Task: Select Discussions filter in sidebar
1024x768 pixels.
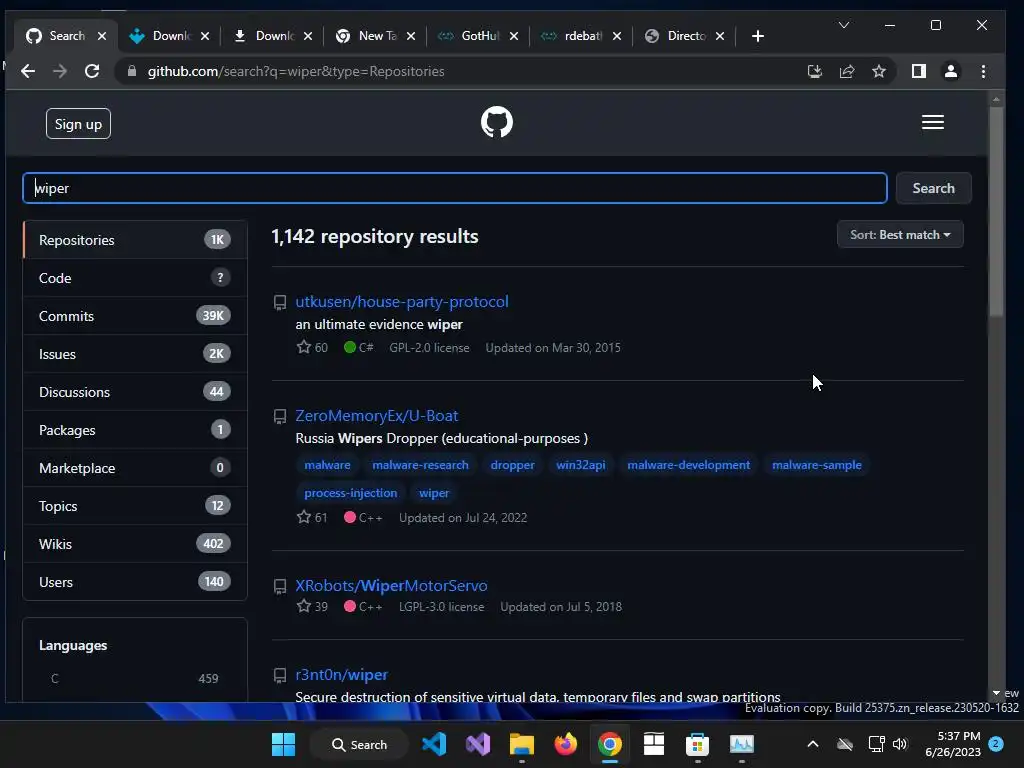Action: click(x=135, y=392)
